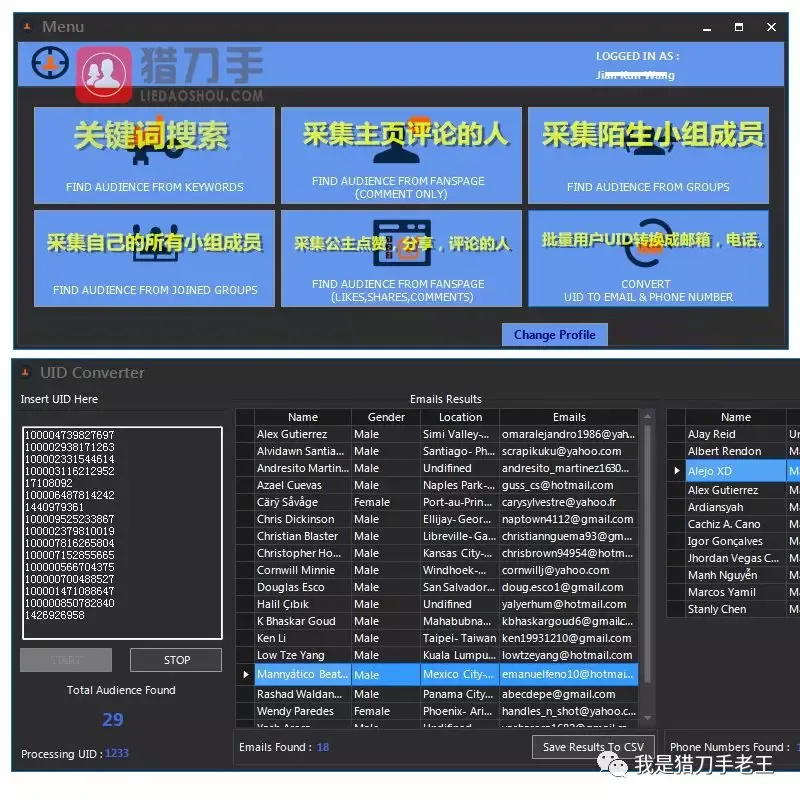Click the UID line 1426926958 in the list
Screen dimensions: 800x800
point(55,615)
